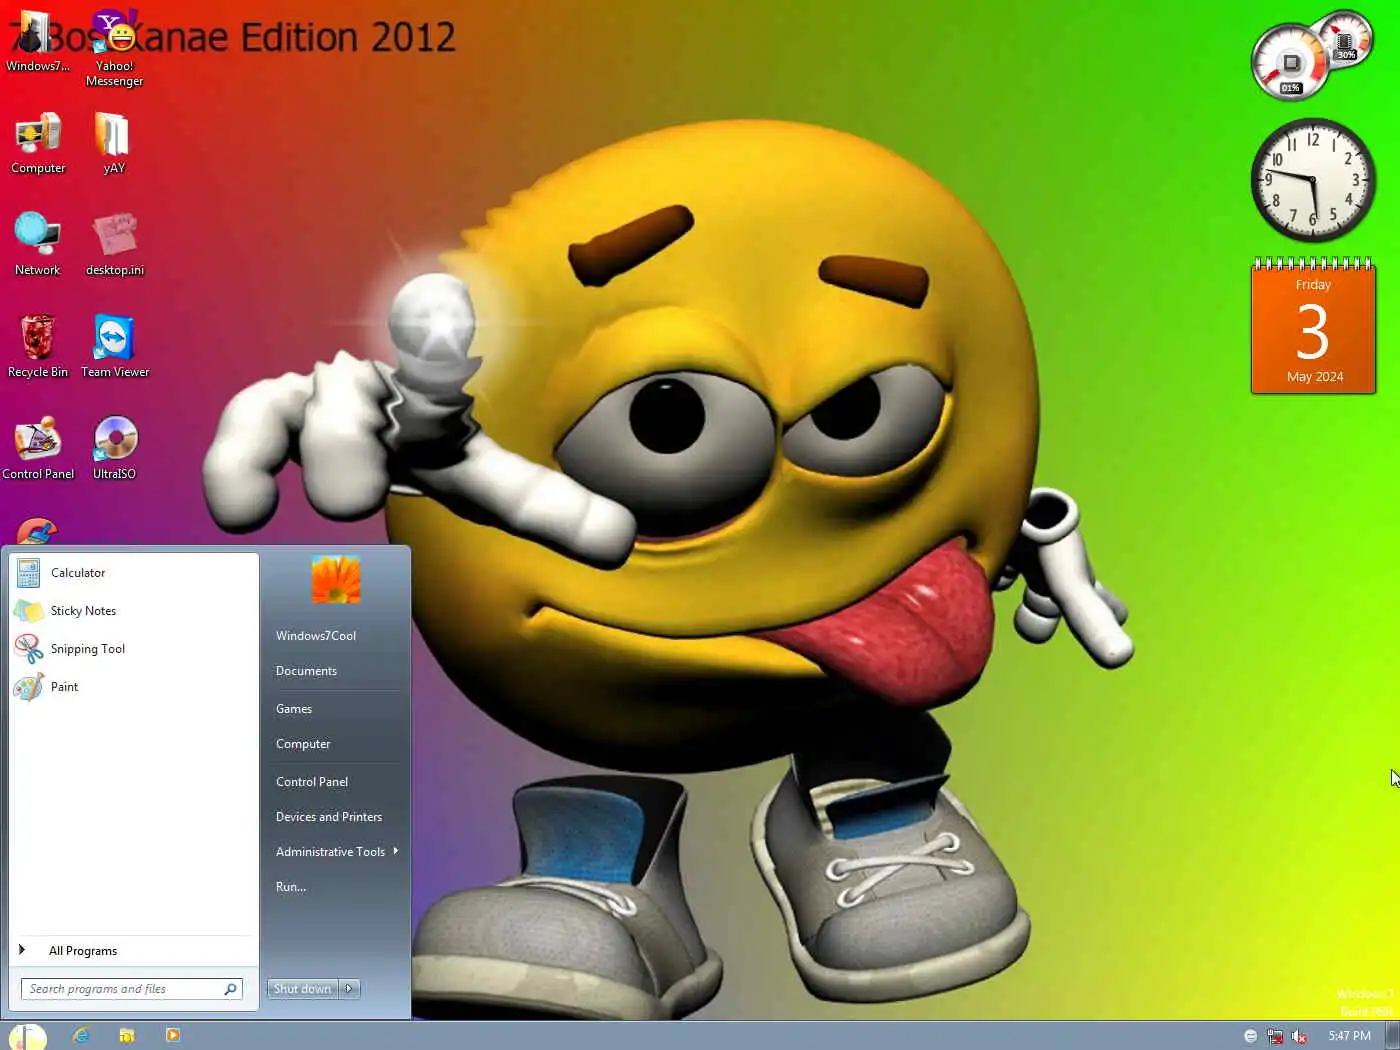Click the magnifier icon in search box
The height and width of the screenshot is (1050, 1400).
click(x=231, y=989)
